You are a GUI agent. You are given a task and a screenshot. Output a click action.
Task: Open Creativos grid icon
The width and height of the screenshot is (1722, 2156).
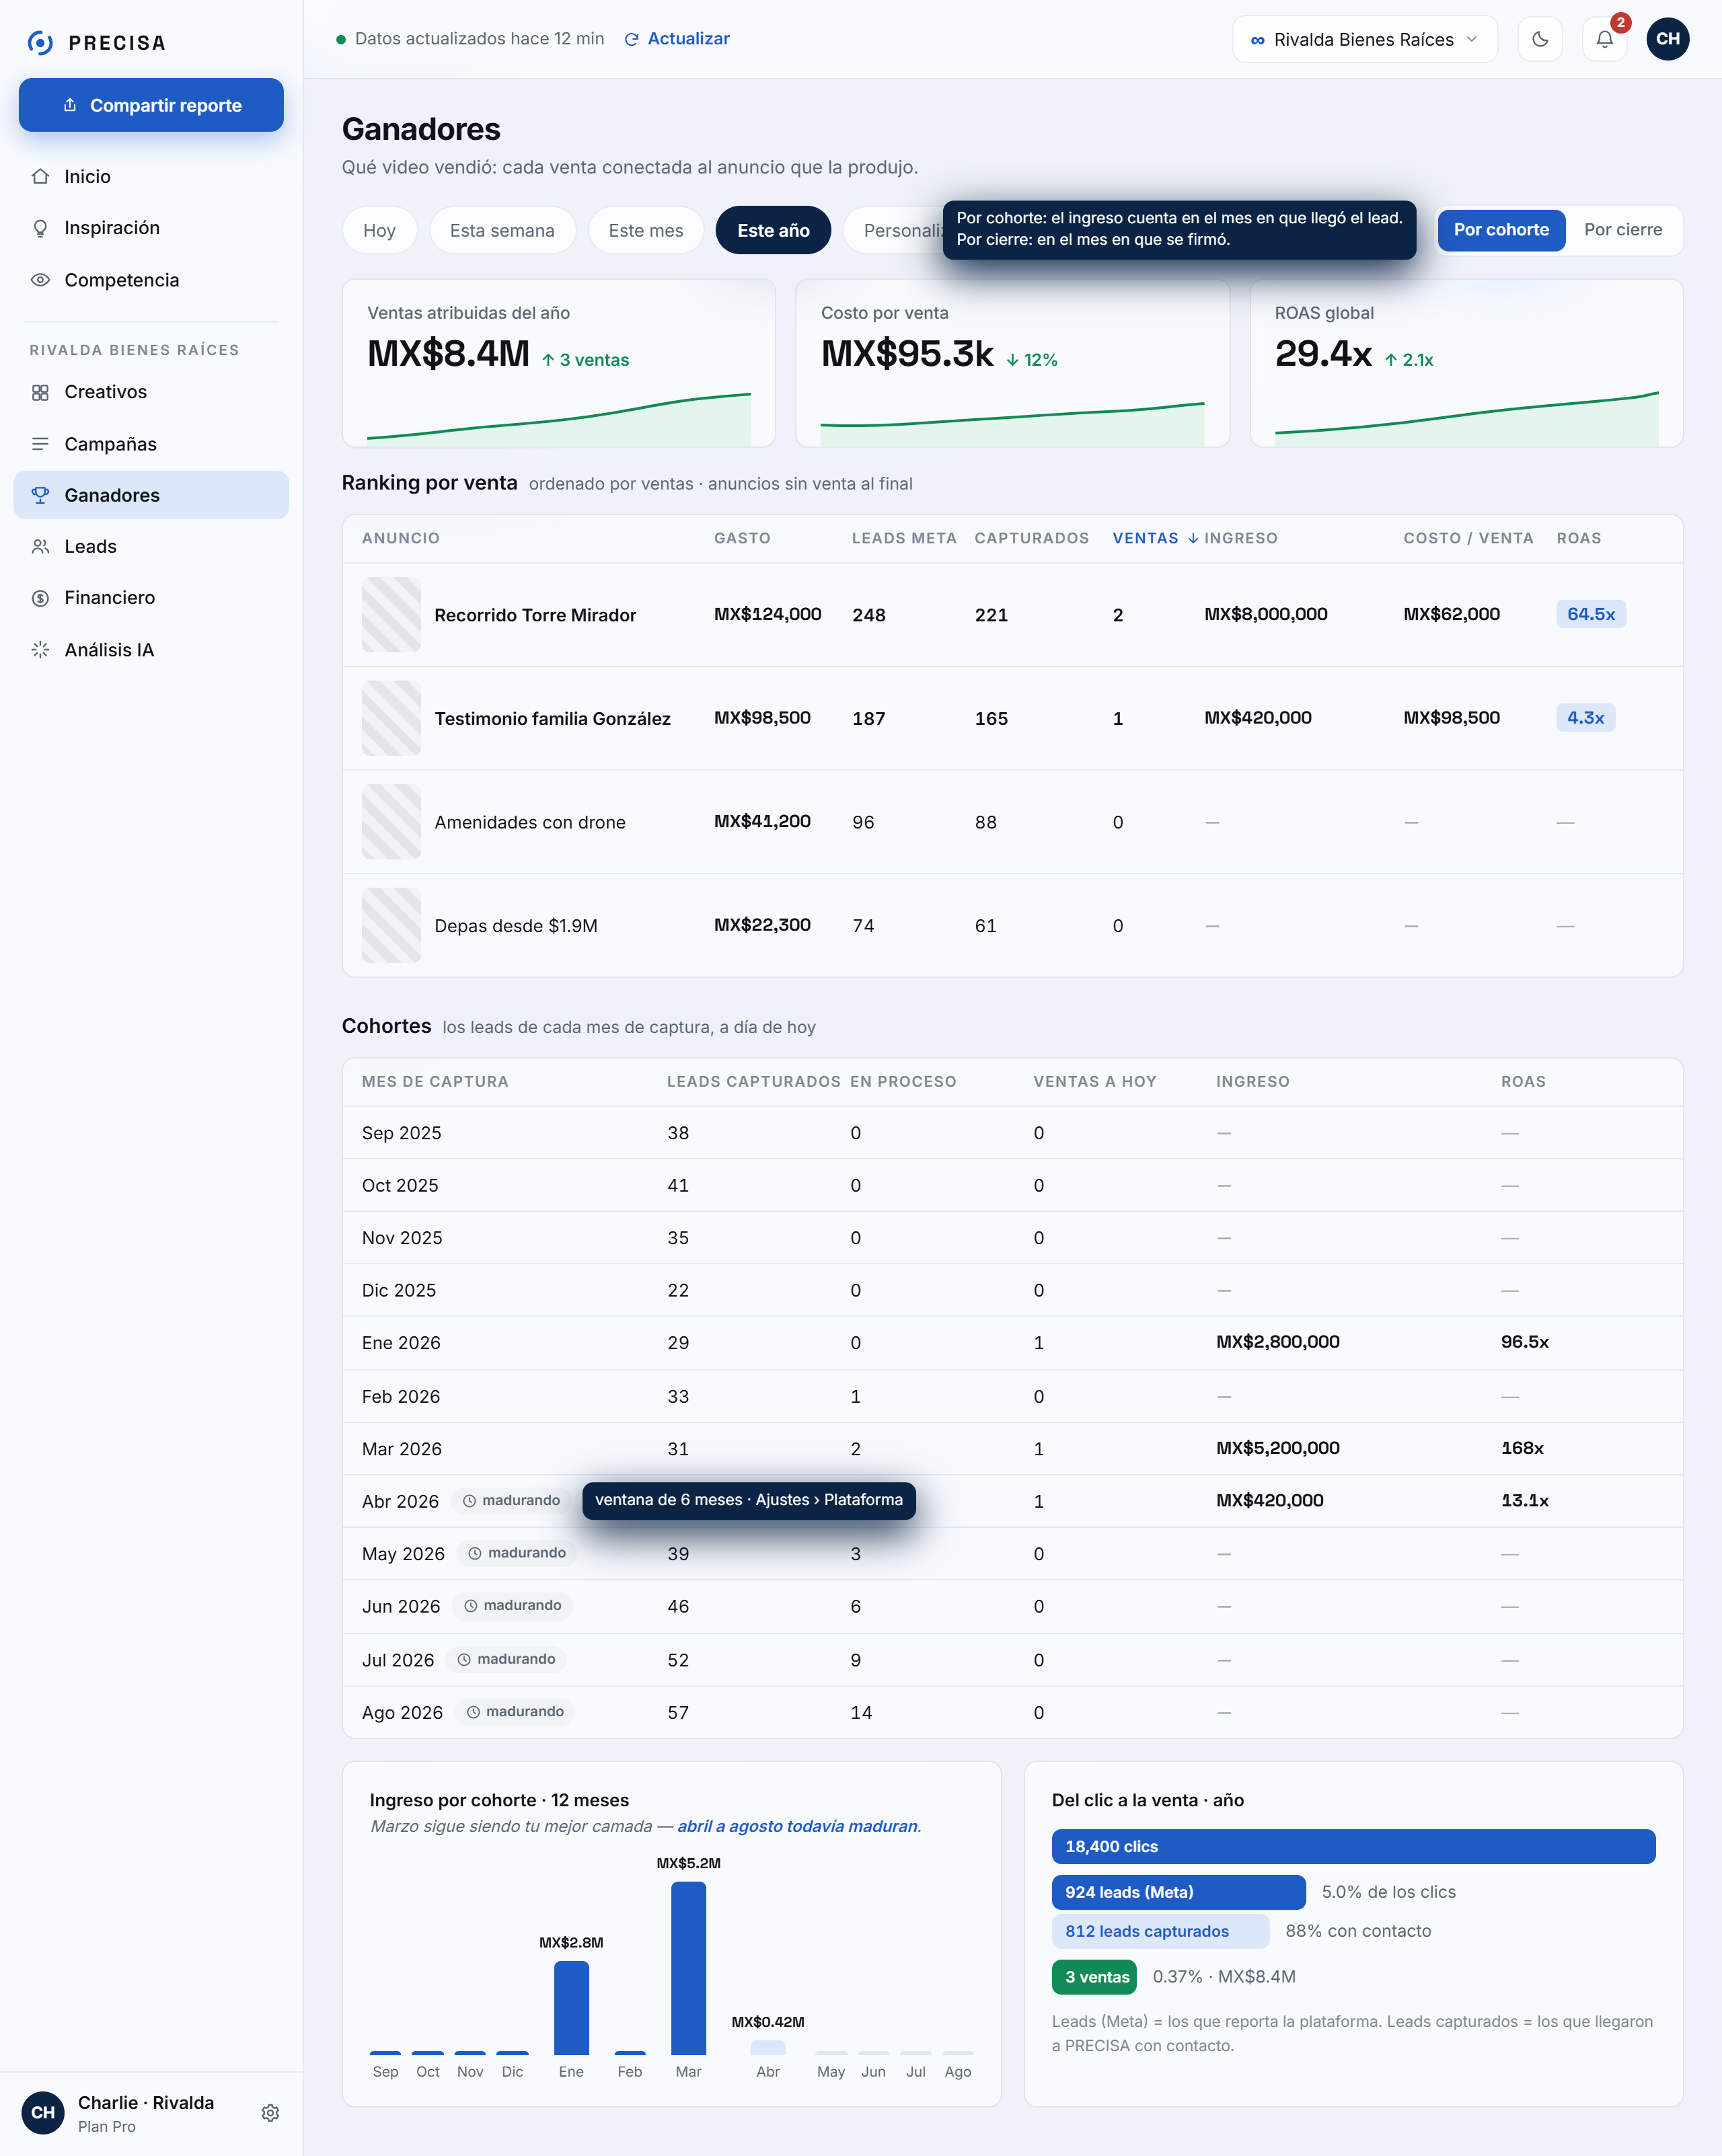tap(40, 392)
